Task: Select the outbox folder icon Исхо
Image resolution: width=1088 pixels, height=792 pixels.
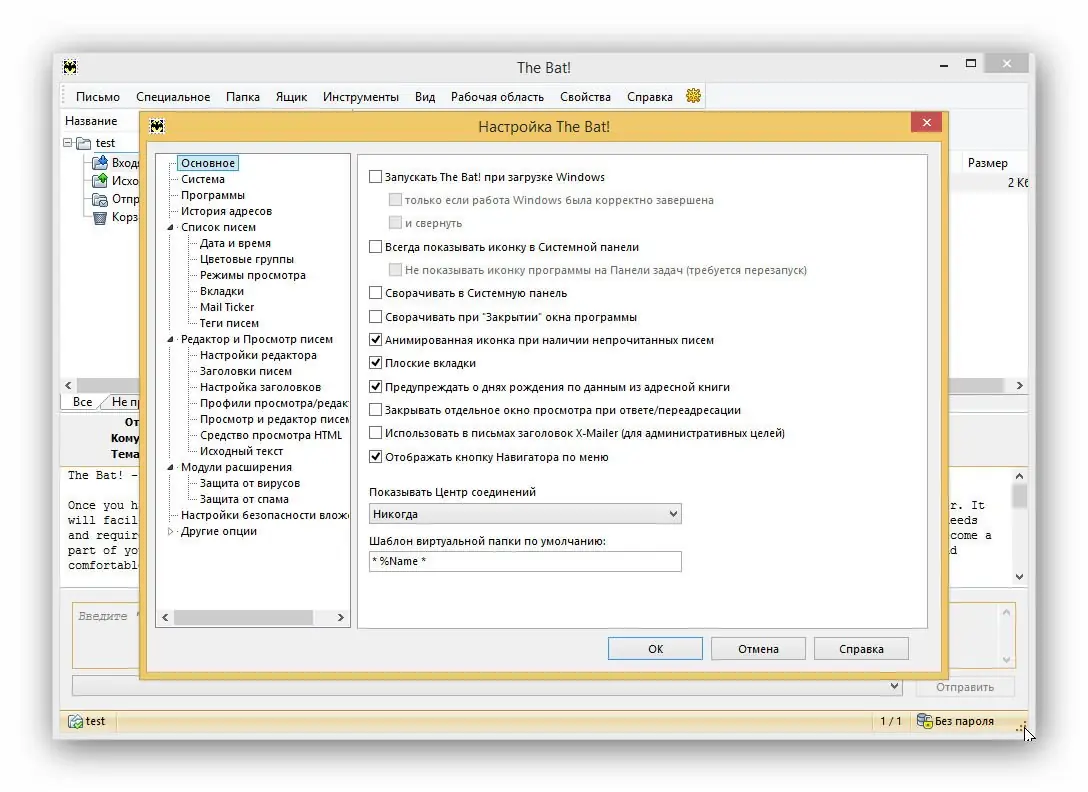Action: tap(100, 180)
